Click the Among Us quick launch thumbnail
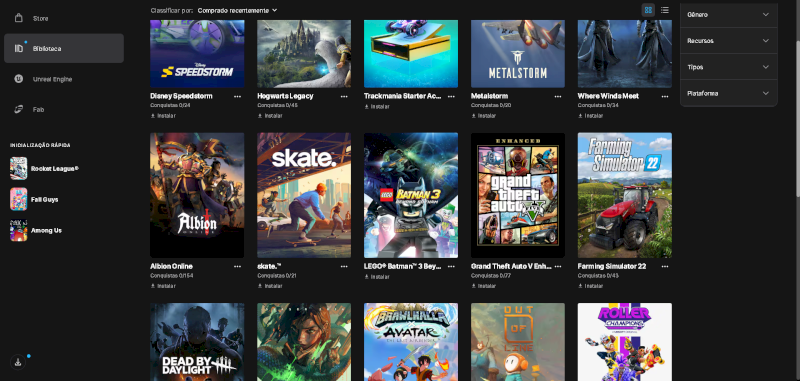Viewport: 800px width, 381px height. (x=18, y=230)
